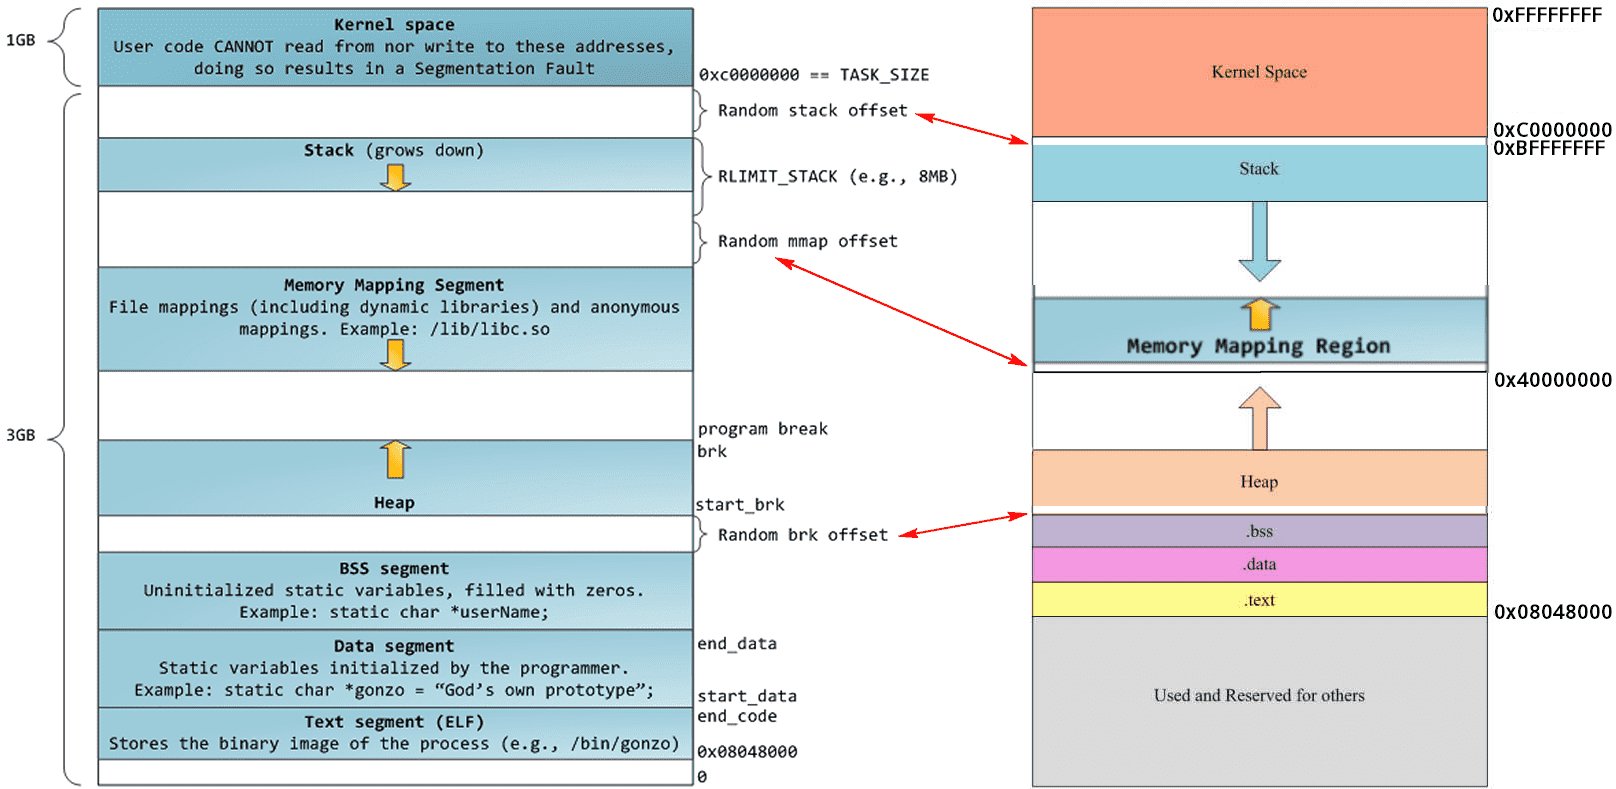Screen dimensions: 1616x789
Task: Click the 'start_brk' label
Action: pos(741,505)
